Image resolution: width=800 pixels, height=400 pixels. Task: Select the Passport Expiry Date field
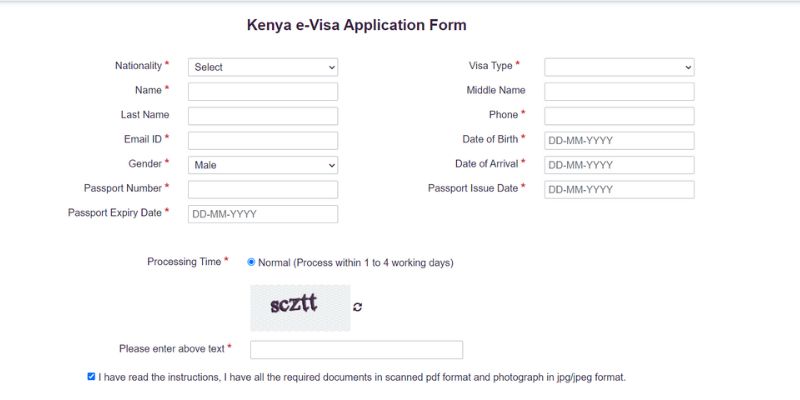point(262,214)
